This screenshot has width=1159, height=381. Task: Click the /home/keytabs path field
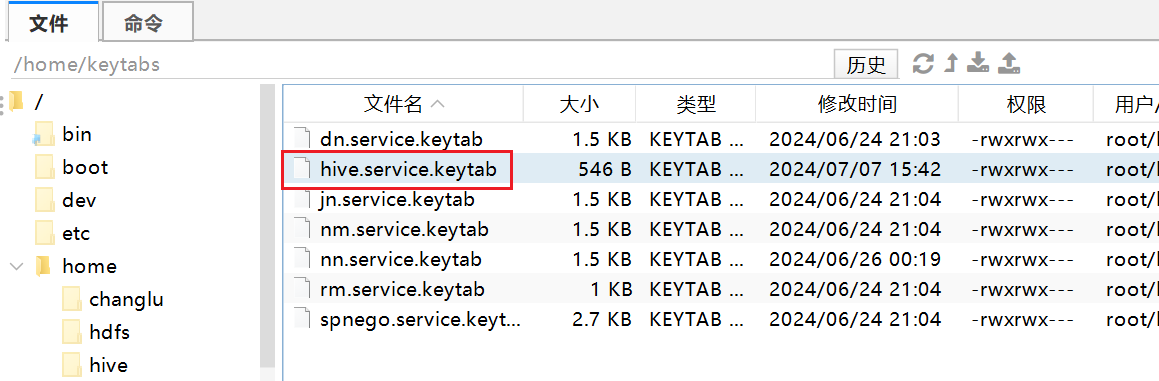pyautogui.click(x=417, y=64)
